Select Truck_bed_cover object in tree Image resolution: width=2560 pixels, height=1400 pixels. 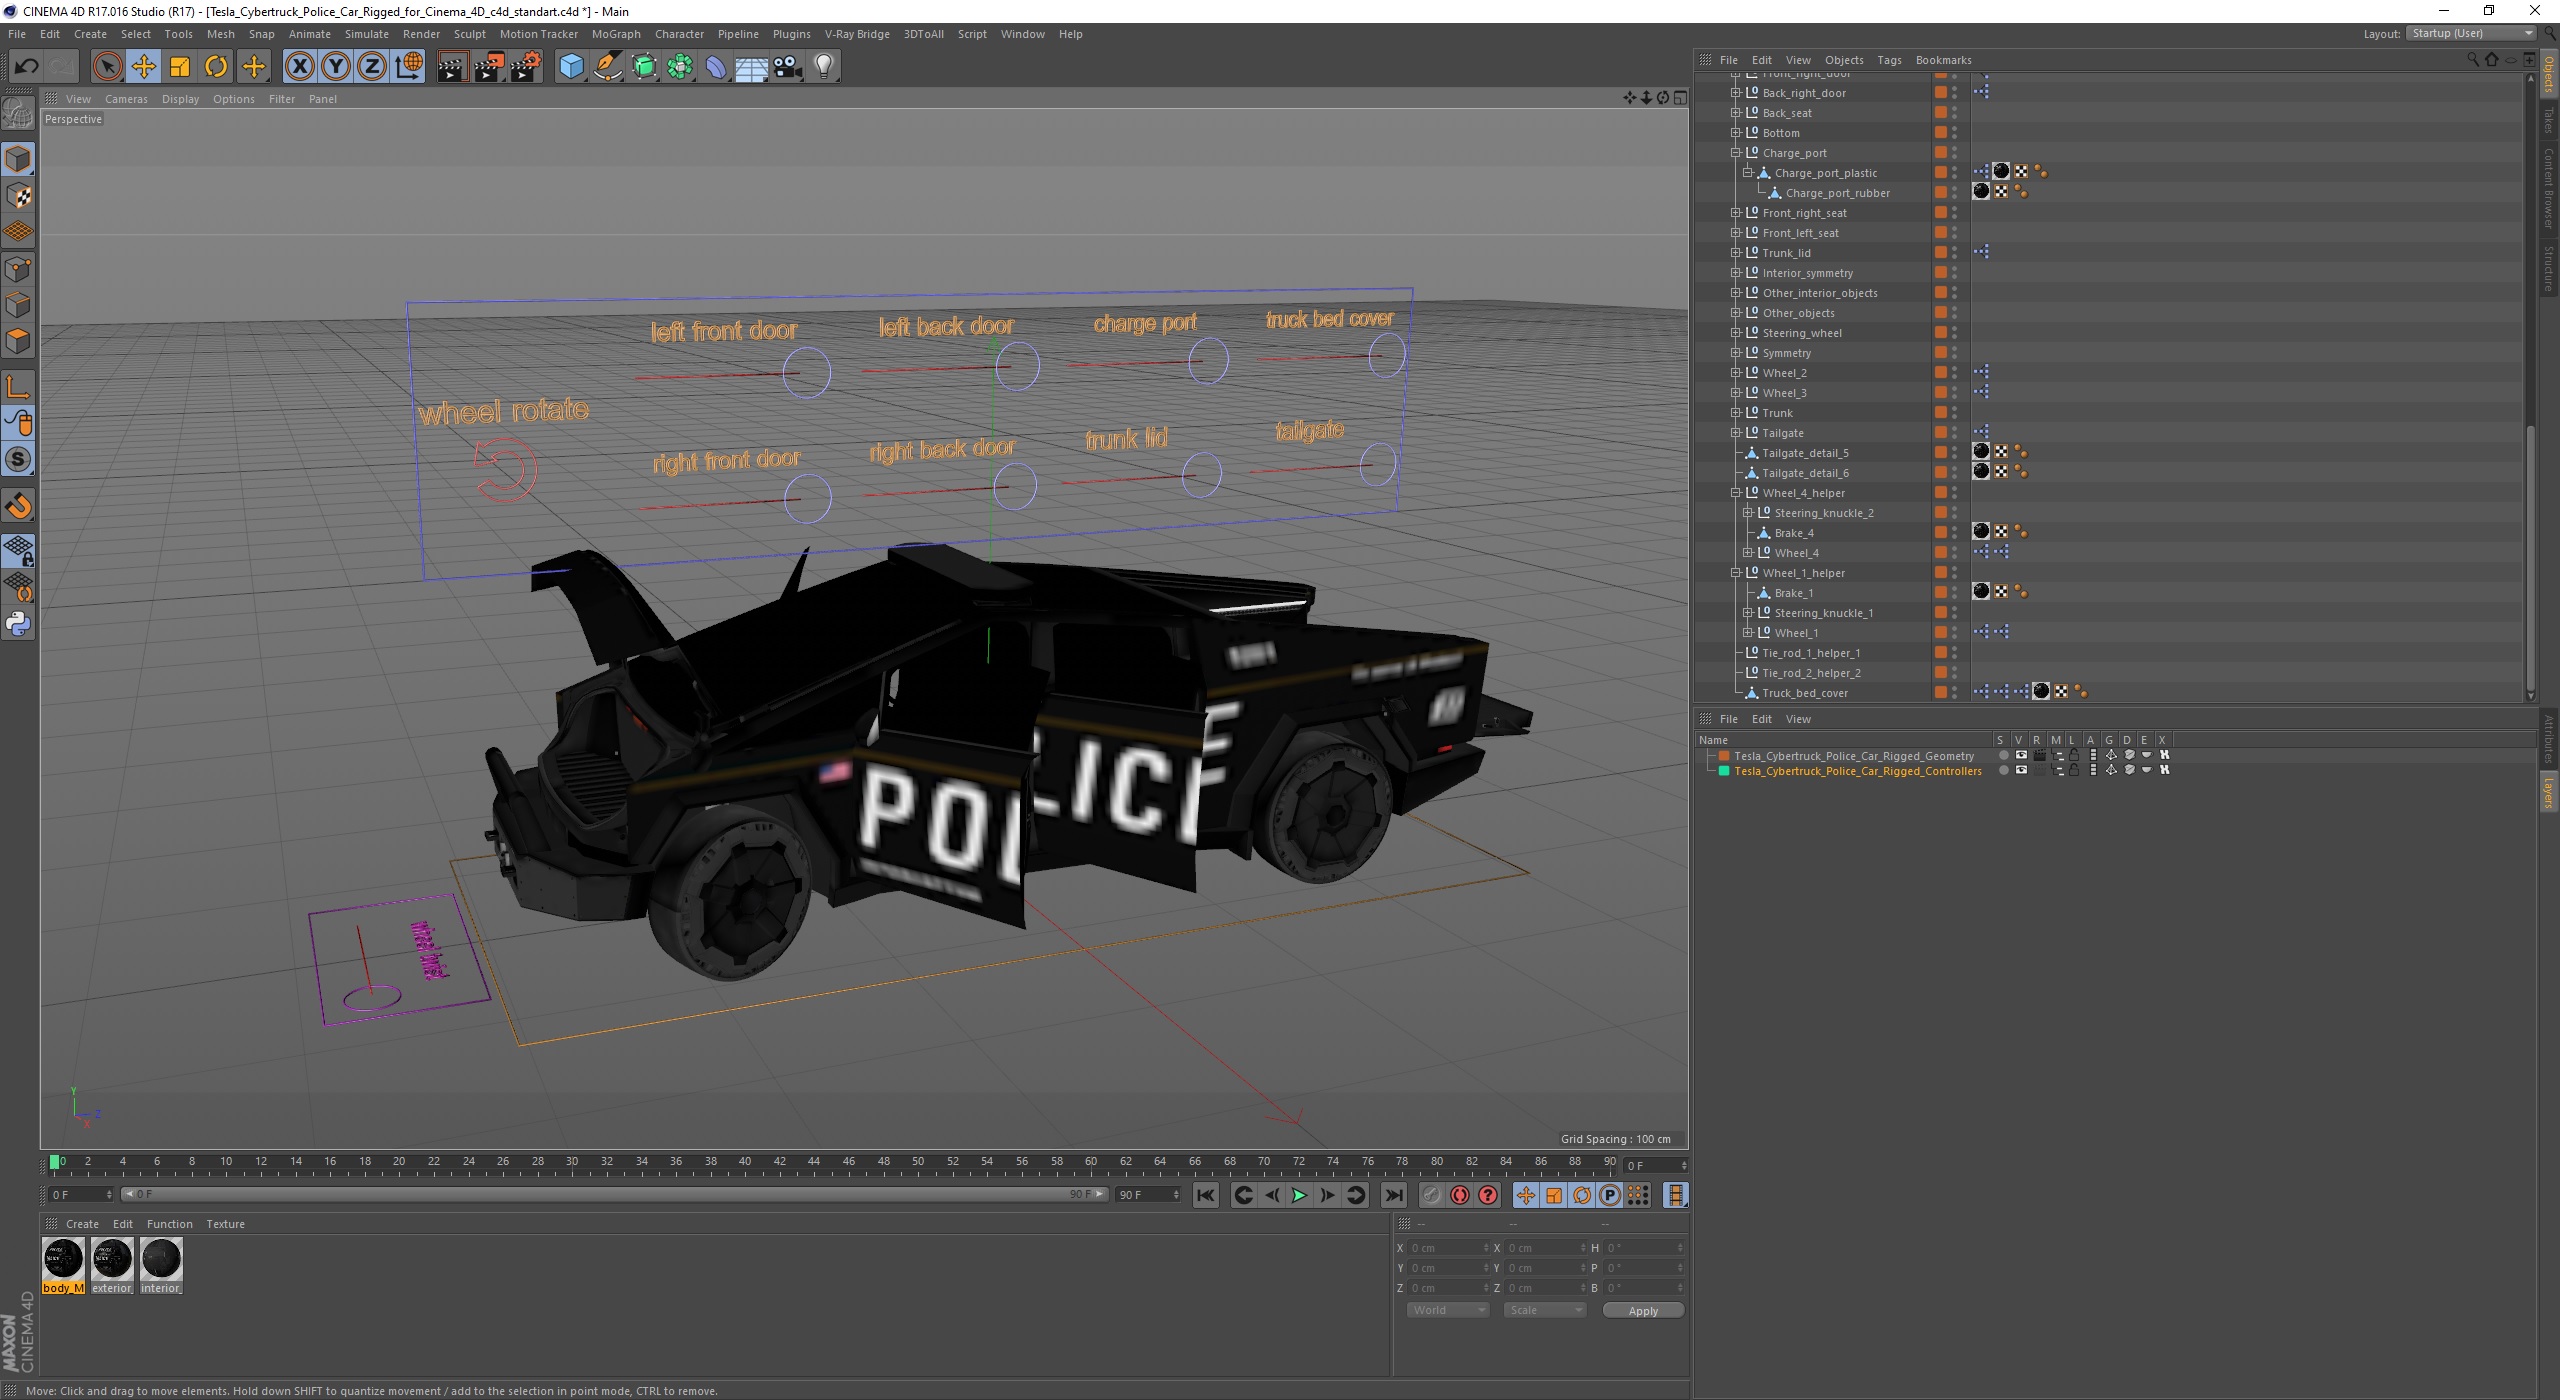pos(1804,693)
